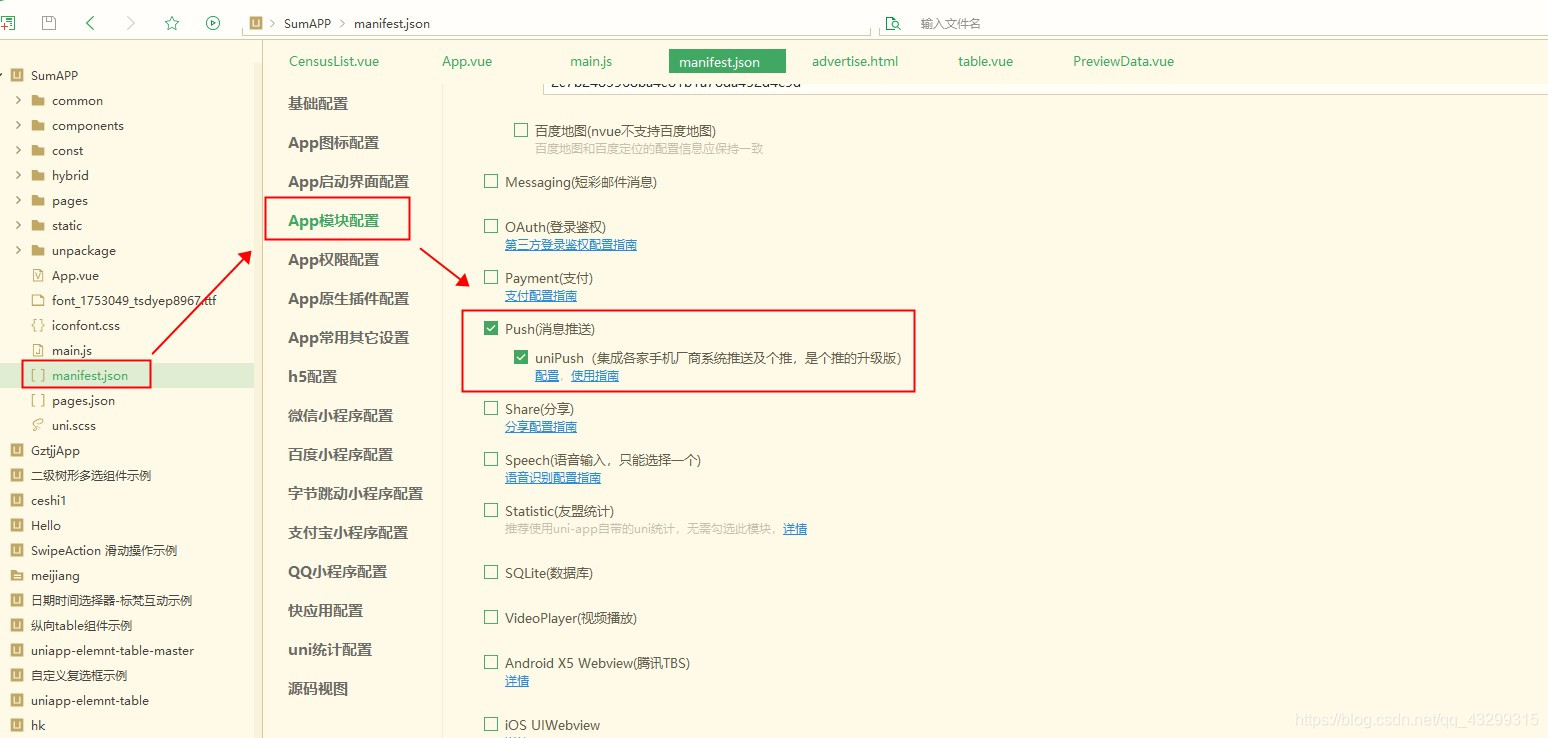Enable the Messaging(短彩邮件消息) checkbox
Viewport: 1548px width, 738px height.
[491, 182]
